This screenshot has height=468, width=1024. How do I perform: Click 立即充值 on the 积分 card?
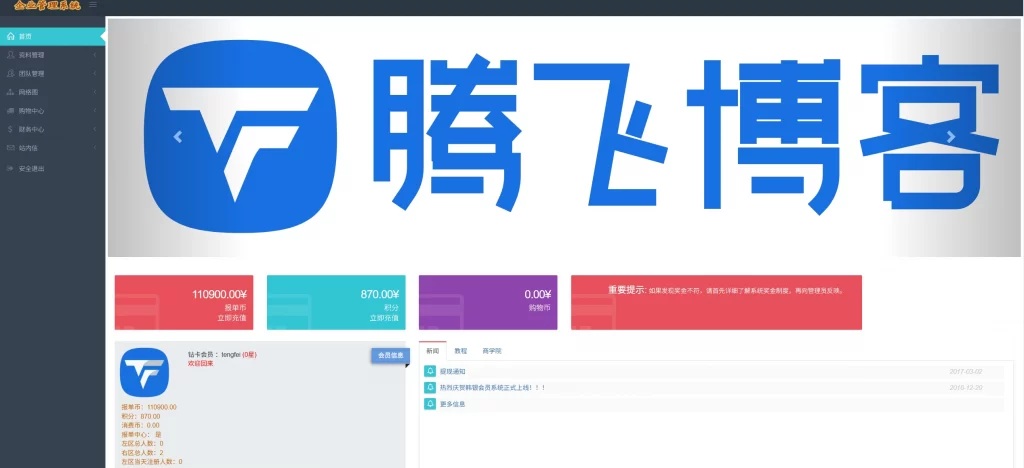(384, 318)
